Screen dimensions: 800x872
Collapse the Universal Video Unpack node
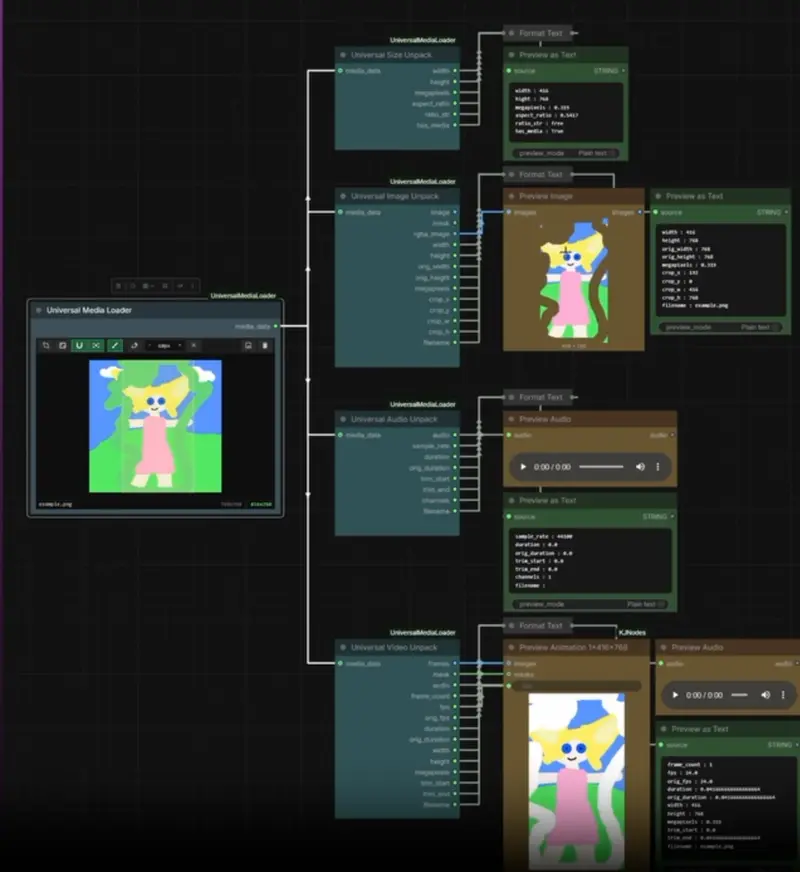click(x=343, y=647)
